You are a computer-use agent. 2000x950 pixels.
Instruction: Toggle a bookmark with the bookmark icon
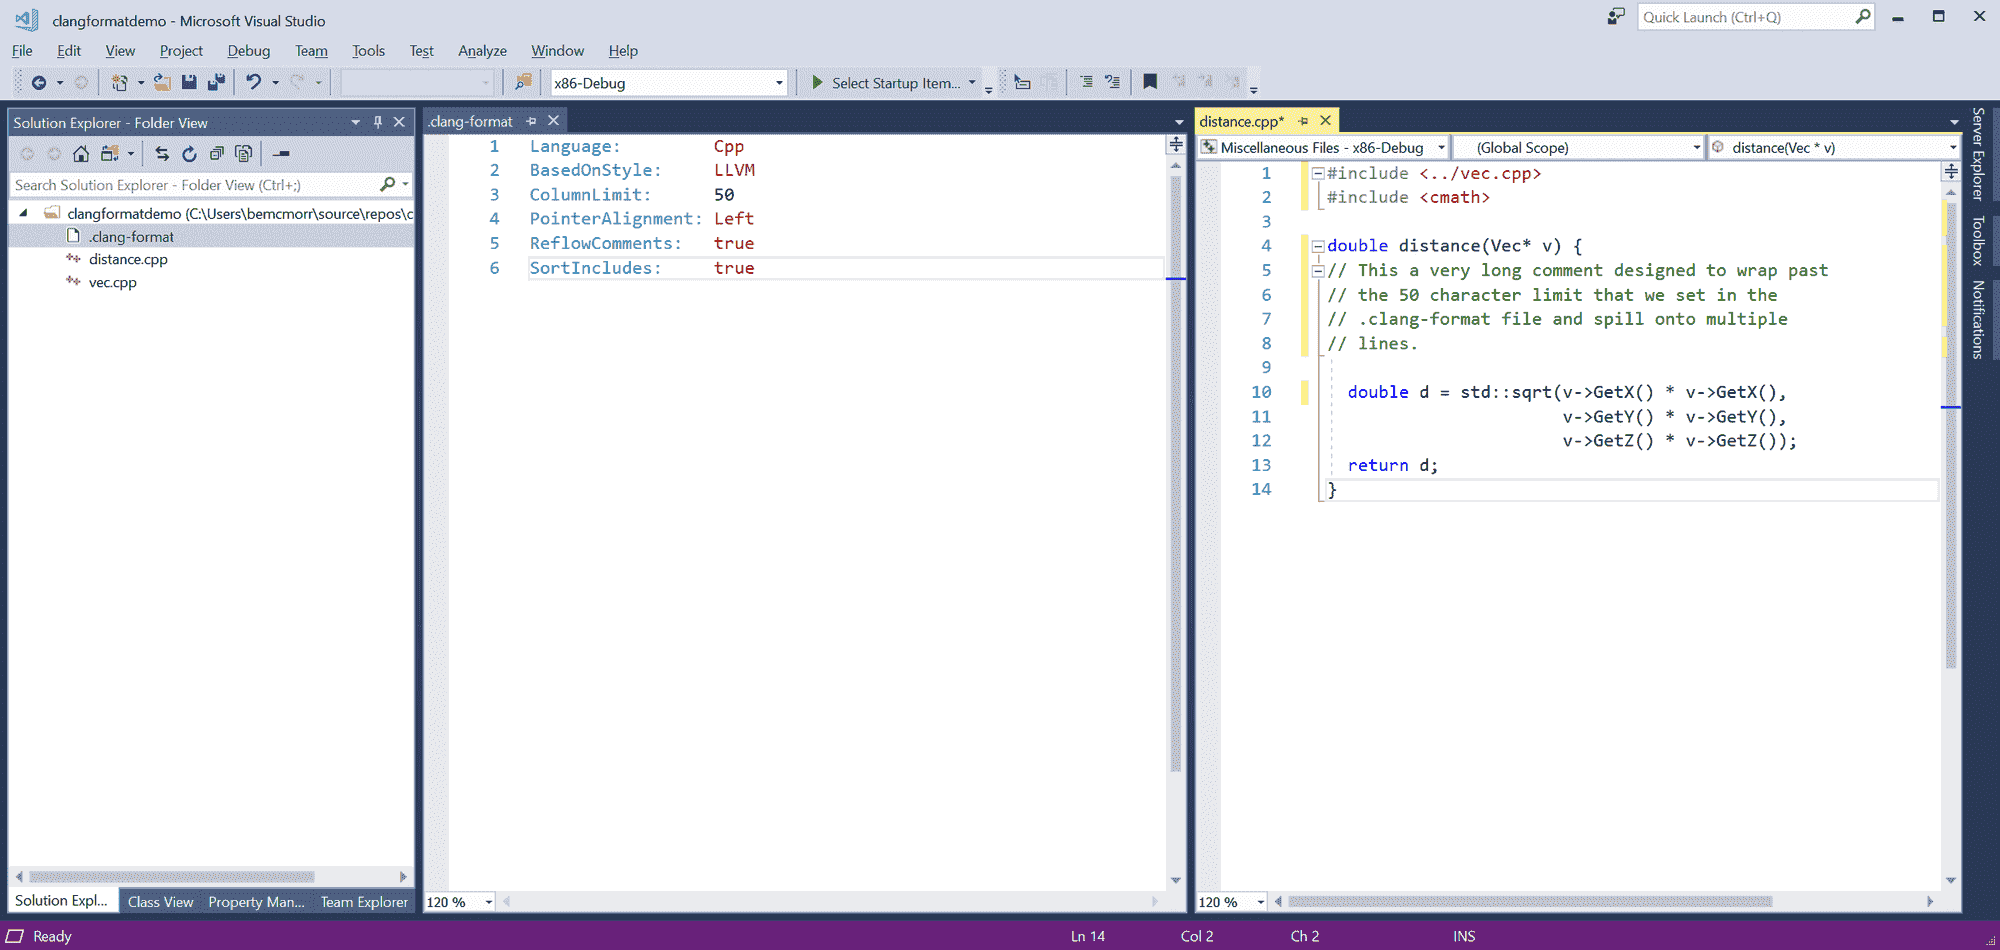1150,82
